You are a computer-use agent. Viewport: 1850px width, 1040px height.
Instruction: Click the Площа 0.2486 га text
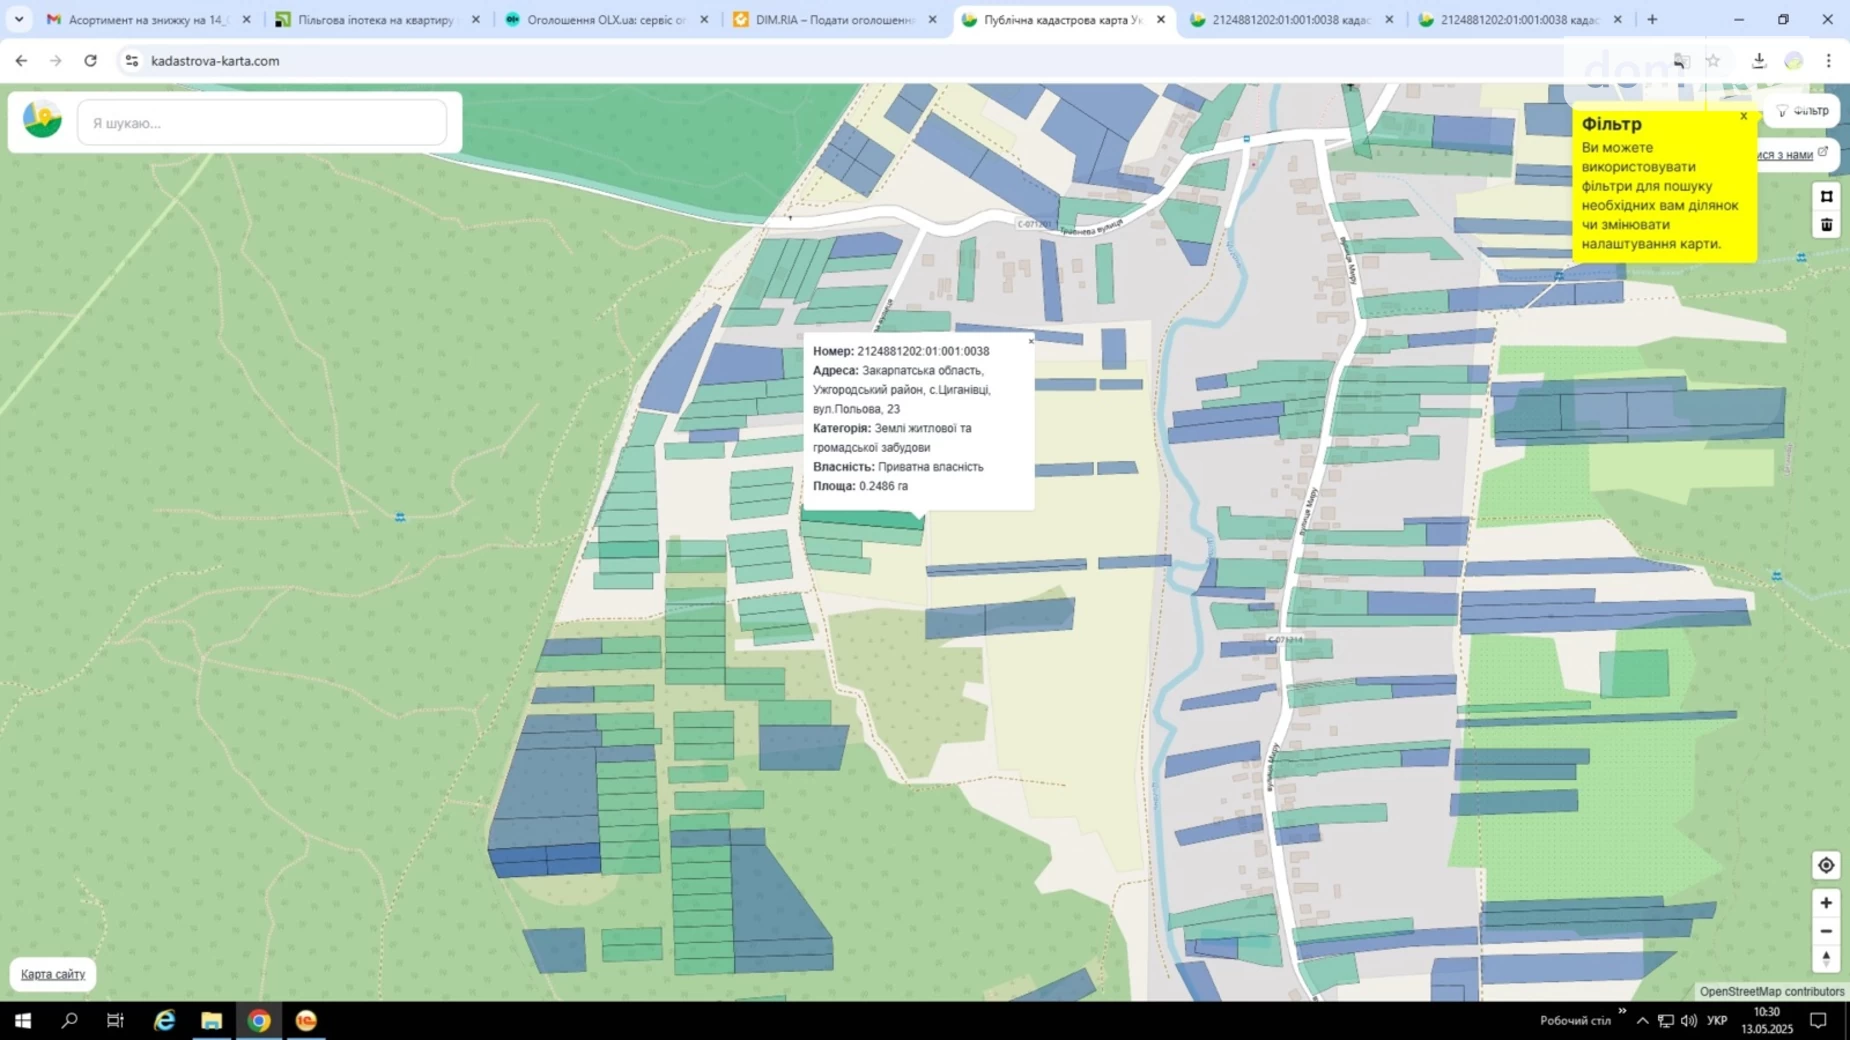pyautogui.click(x=860, y=486)
